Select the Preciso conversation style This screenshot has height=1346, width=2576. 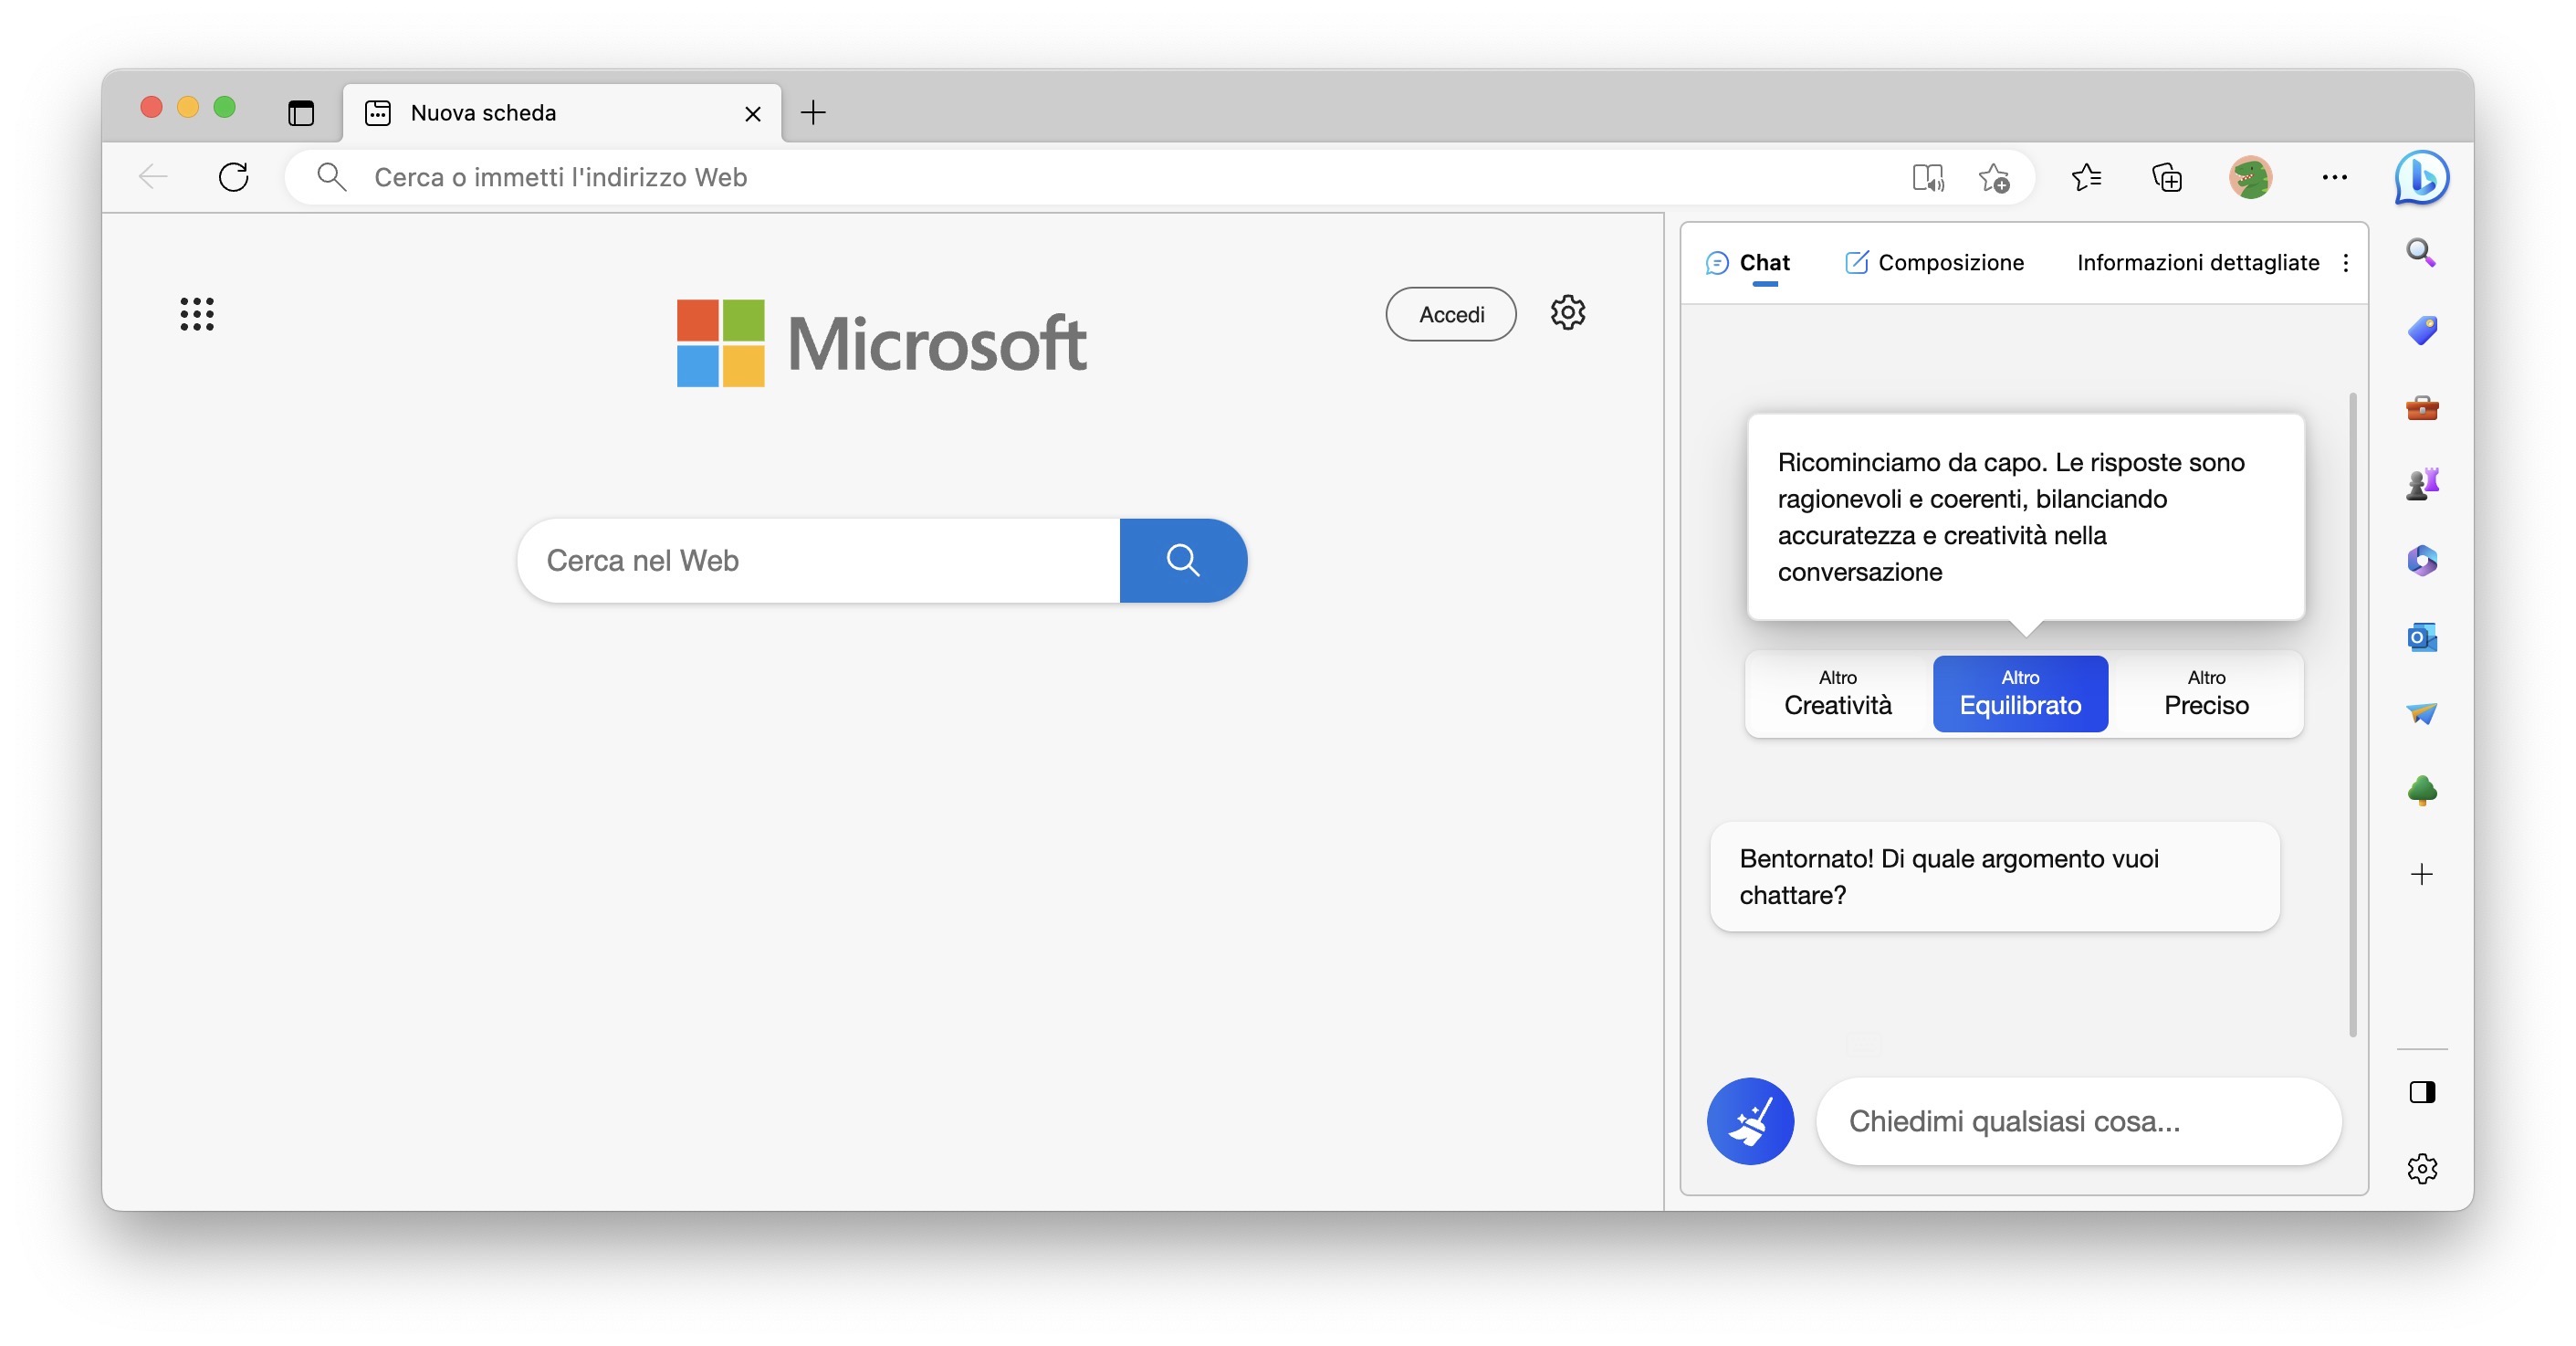pos(2205,693)
